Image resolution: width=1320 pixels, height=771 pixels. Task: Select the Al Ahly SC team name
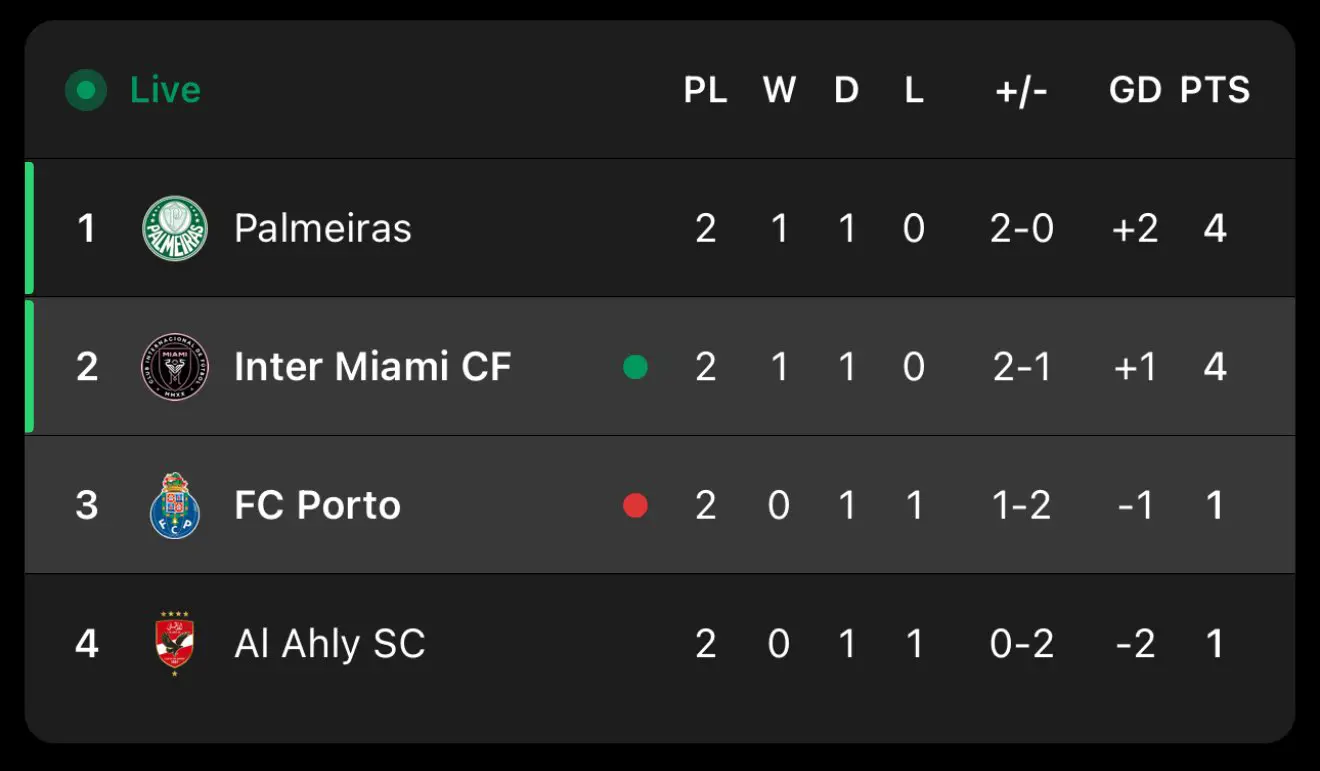tap(329, 643)
